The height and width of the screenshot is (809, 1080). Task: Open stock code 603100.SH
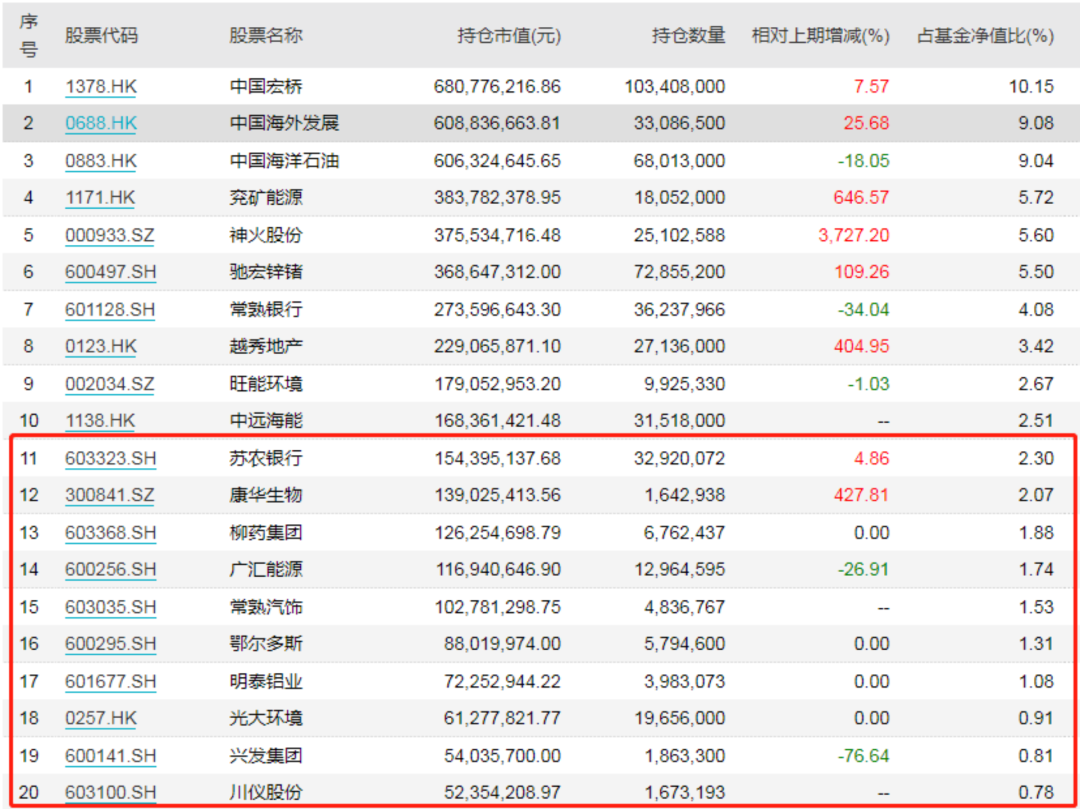[x=110, y=793]
